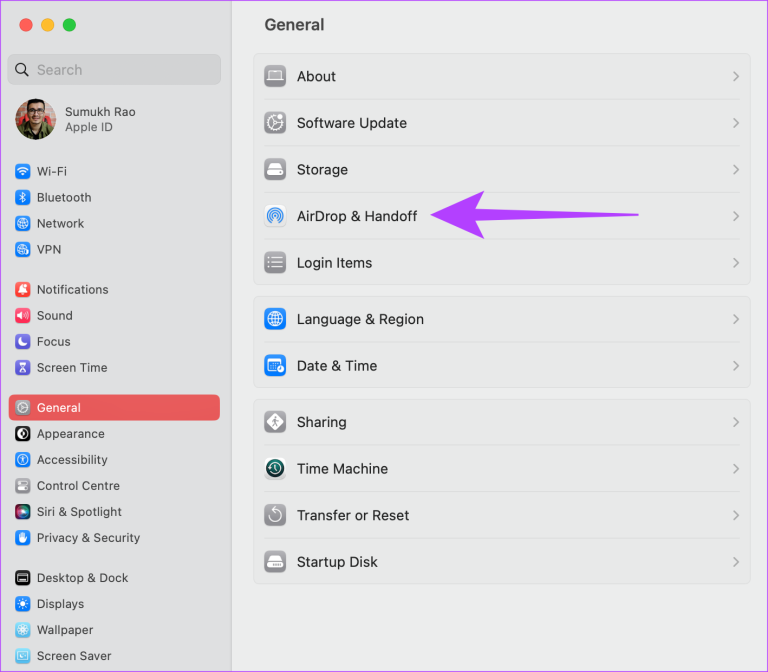This screenshot has height=672, width=768.
Task: Click the Storage drive icon
Action: click(275, 169)
